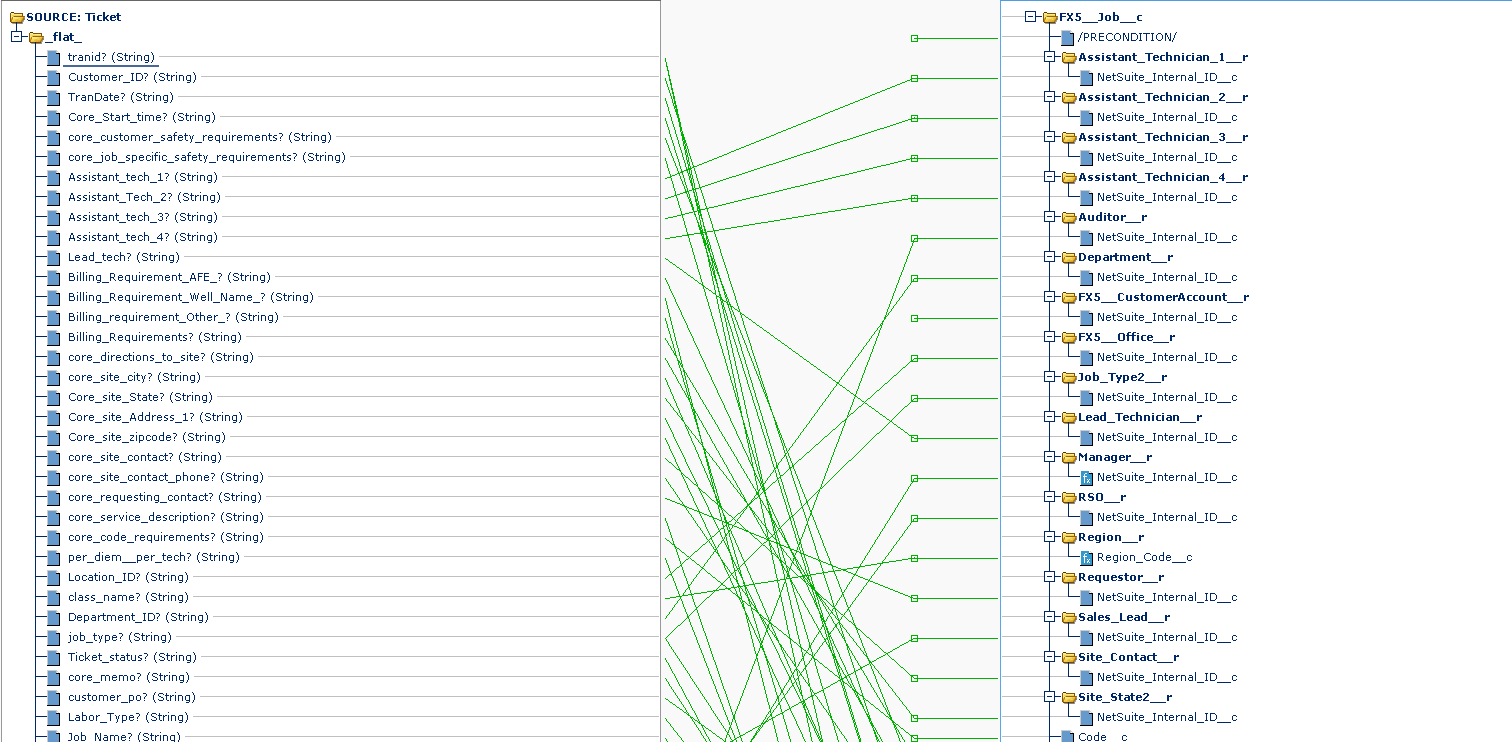
Task: Select the Customer_ID source field
Action: (x=132, y=77)
